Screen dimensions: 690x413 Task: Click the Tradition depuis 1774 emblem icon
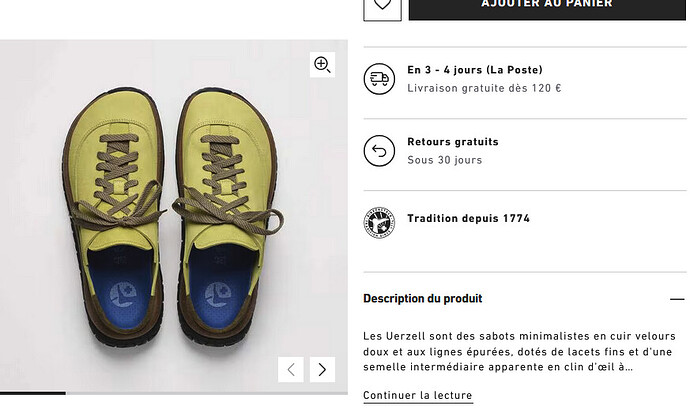379,223
